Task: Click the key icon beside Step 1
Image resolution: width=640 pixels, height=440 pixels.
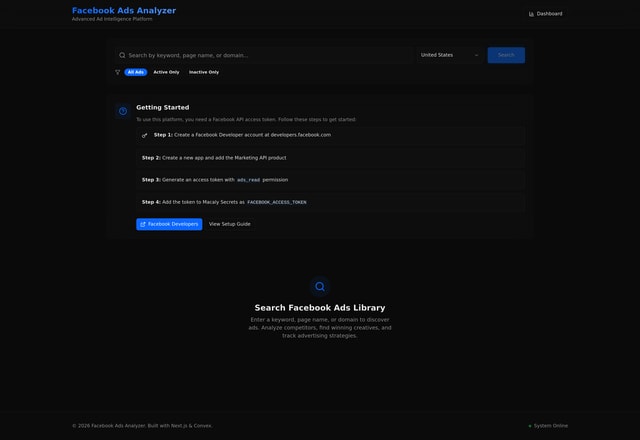Action: 145,135
